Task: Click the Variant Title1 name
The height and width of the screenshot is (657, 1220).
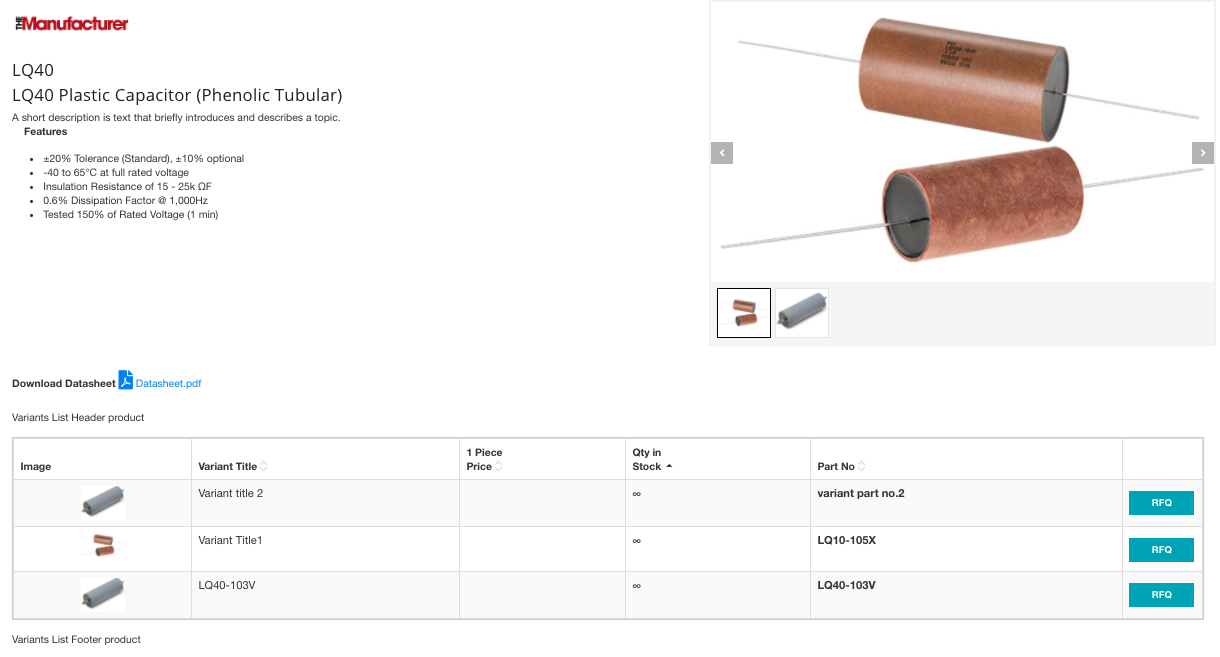Action: (x=230, y=540)
